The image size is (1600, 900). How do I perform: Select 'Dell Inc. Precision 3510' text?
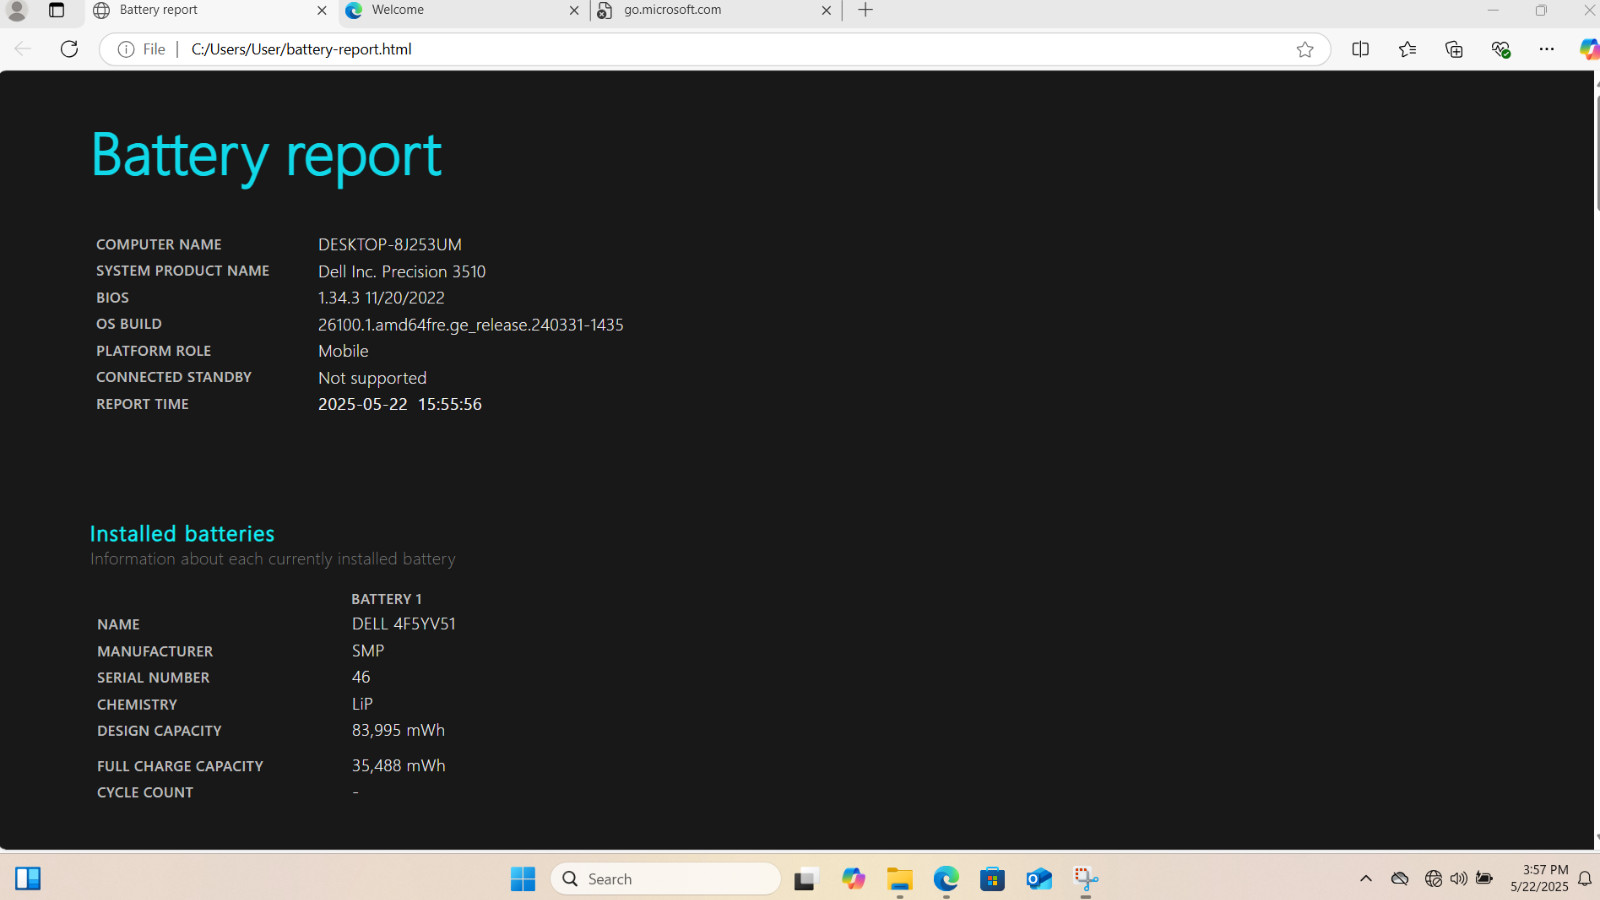click(402, 271)
